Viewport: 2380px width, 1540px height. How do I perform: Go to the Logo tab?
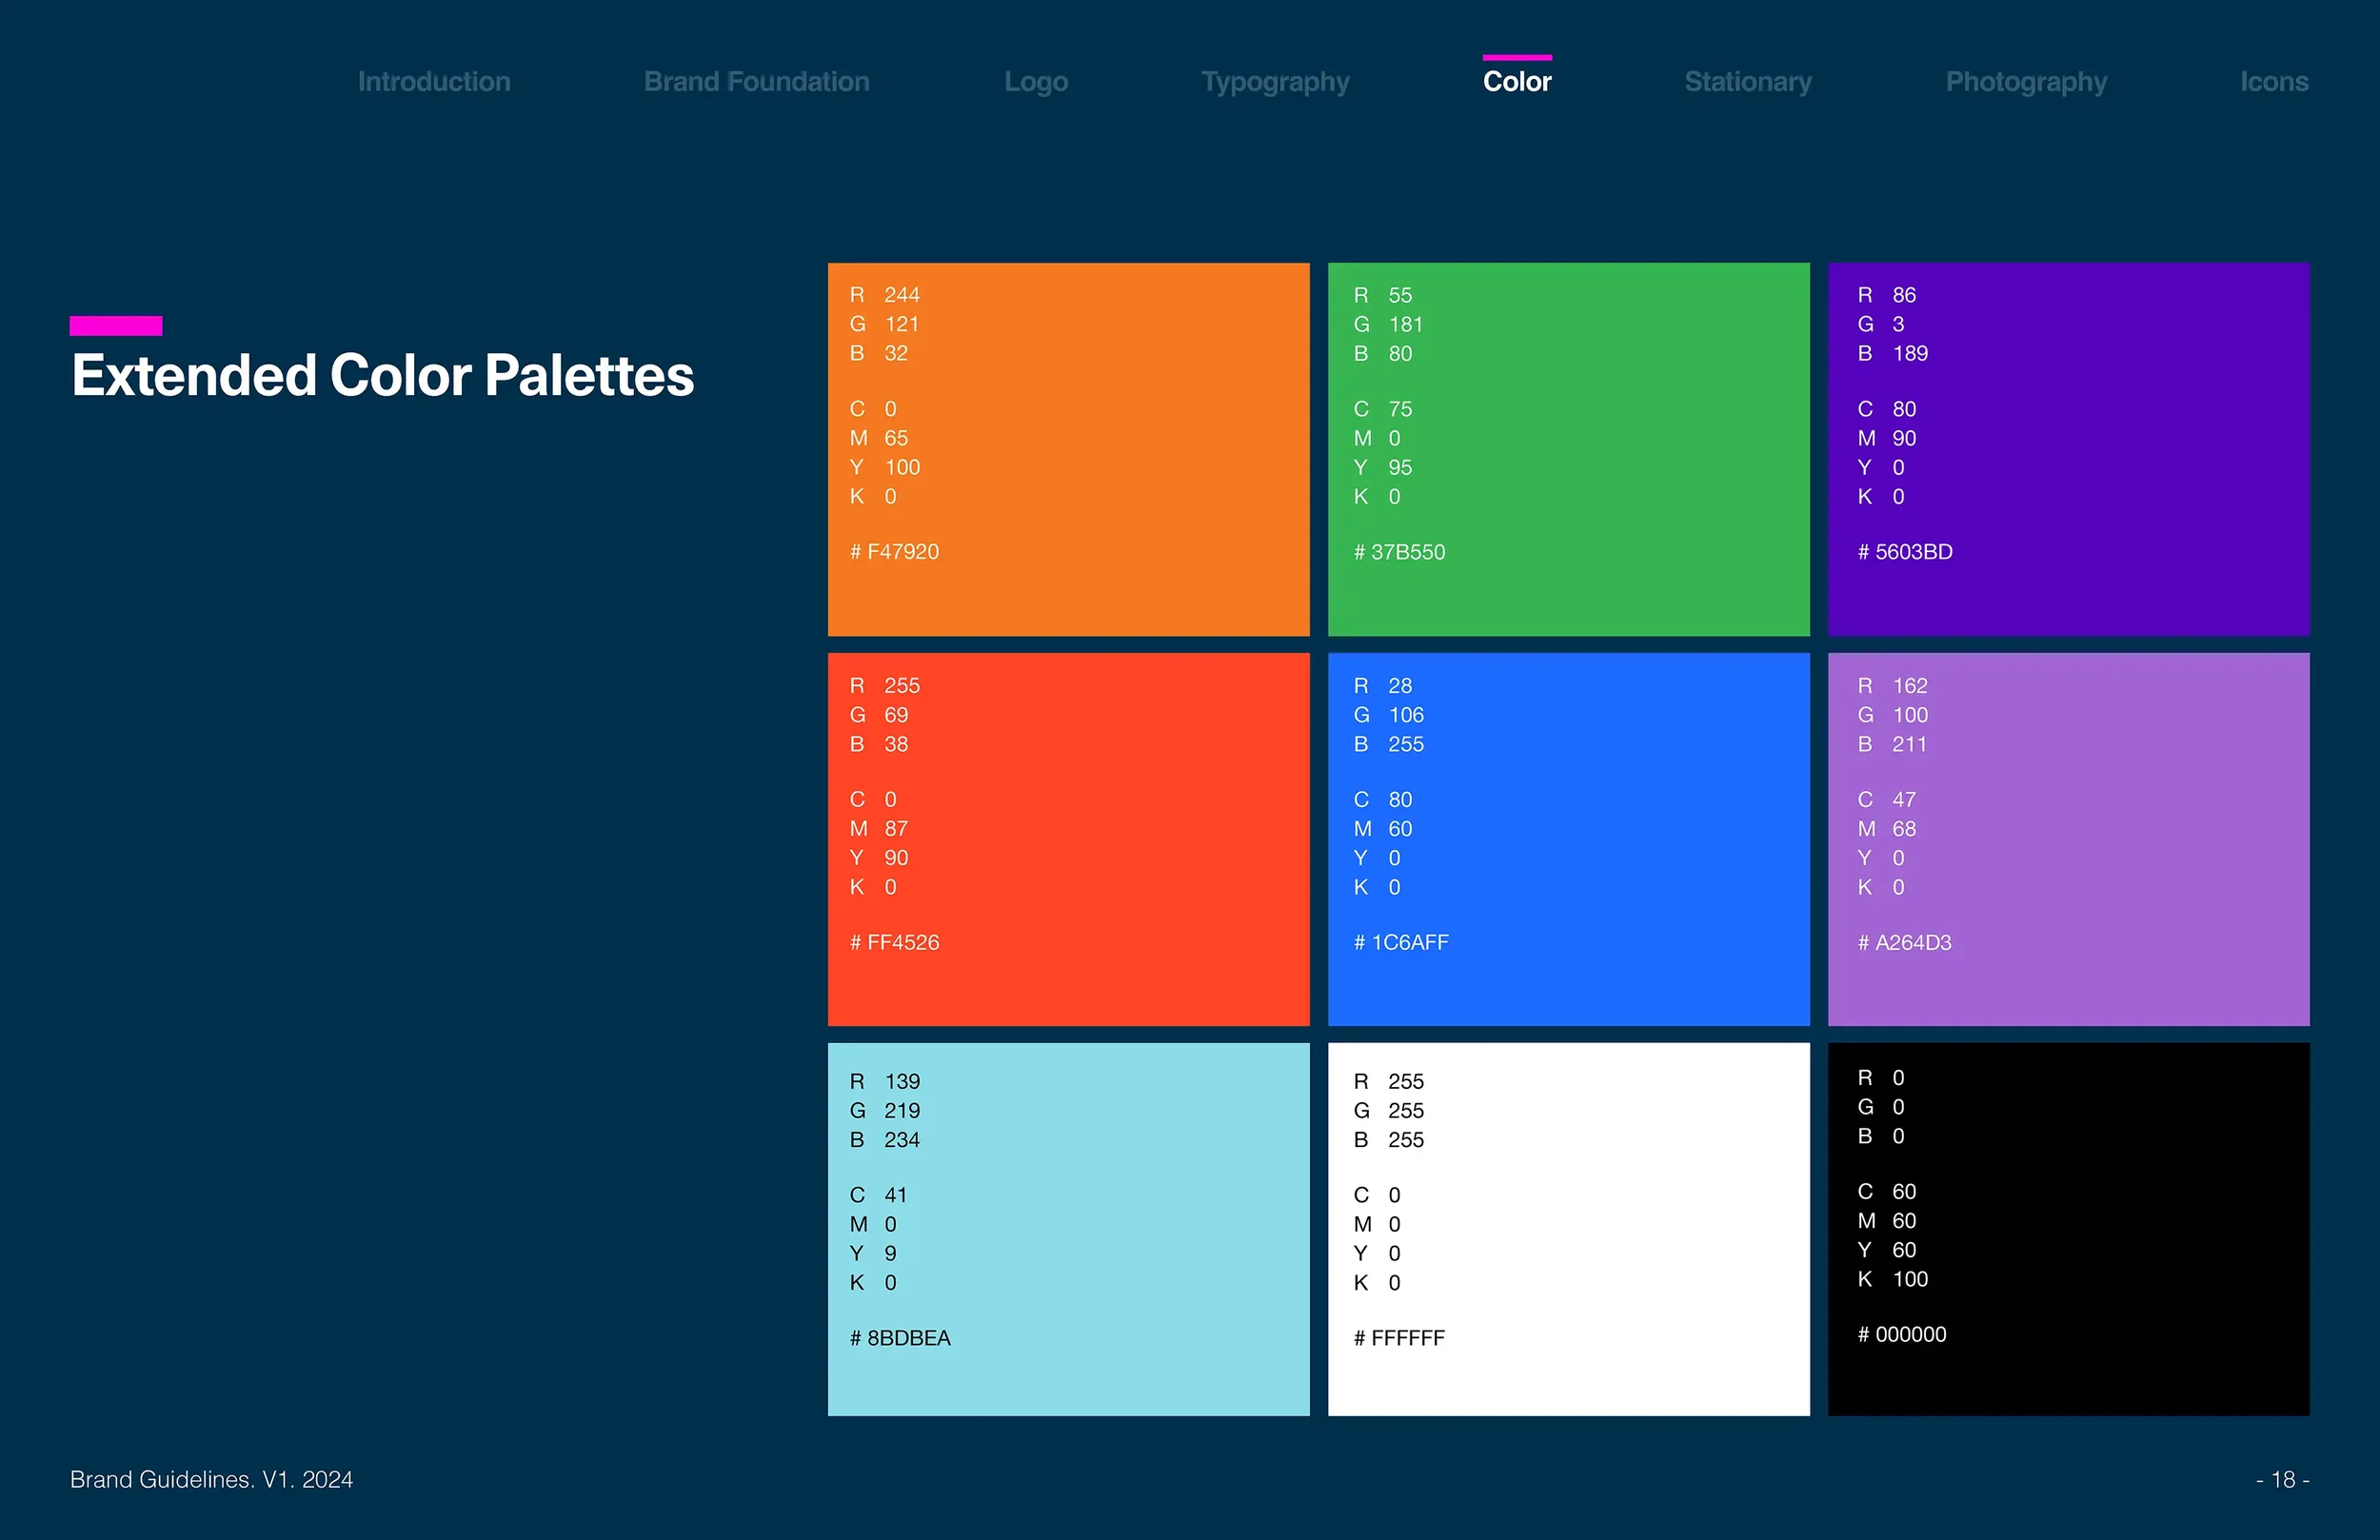tap(1036, 82)
